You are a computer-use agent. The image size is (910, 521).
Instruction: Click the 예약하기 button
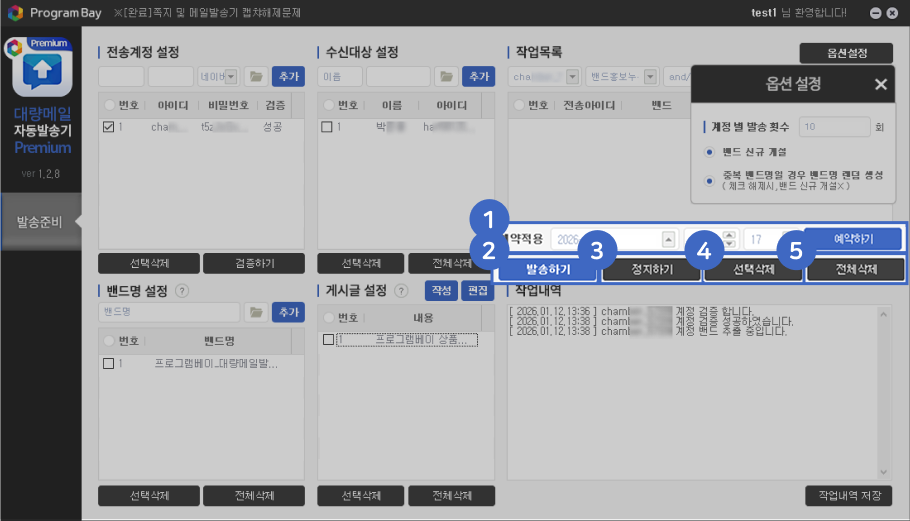point(853,240)
